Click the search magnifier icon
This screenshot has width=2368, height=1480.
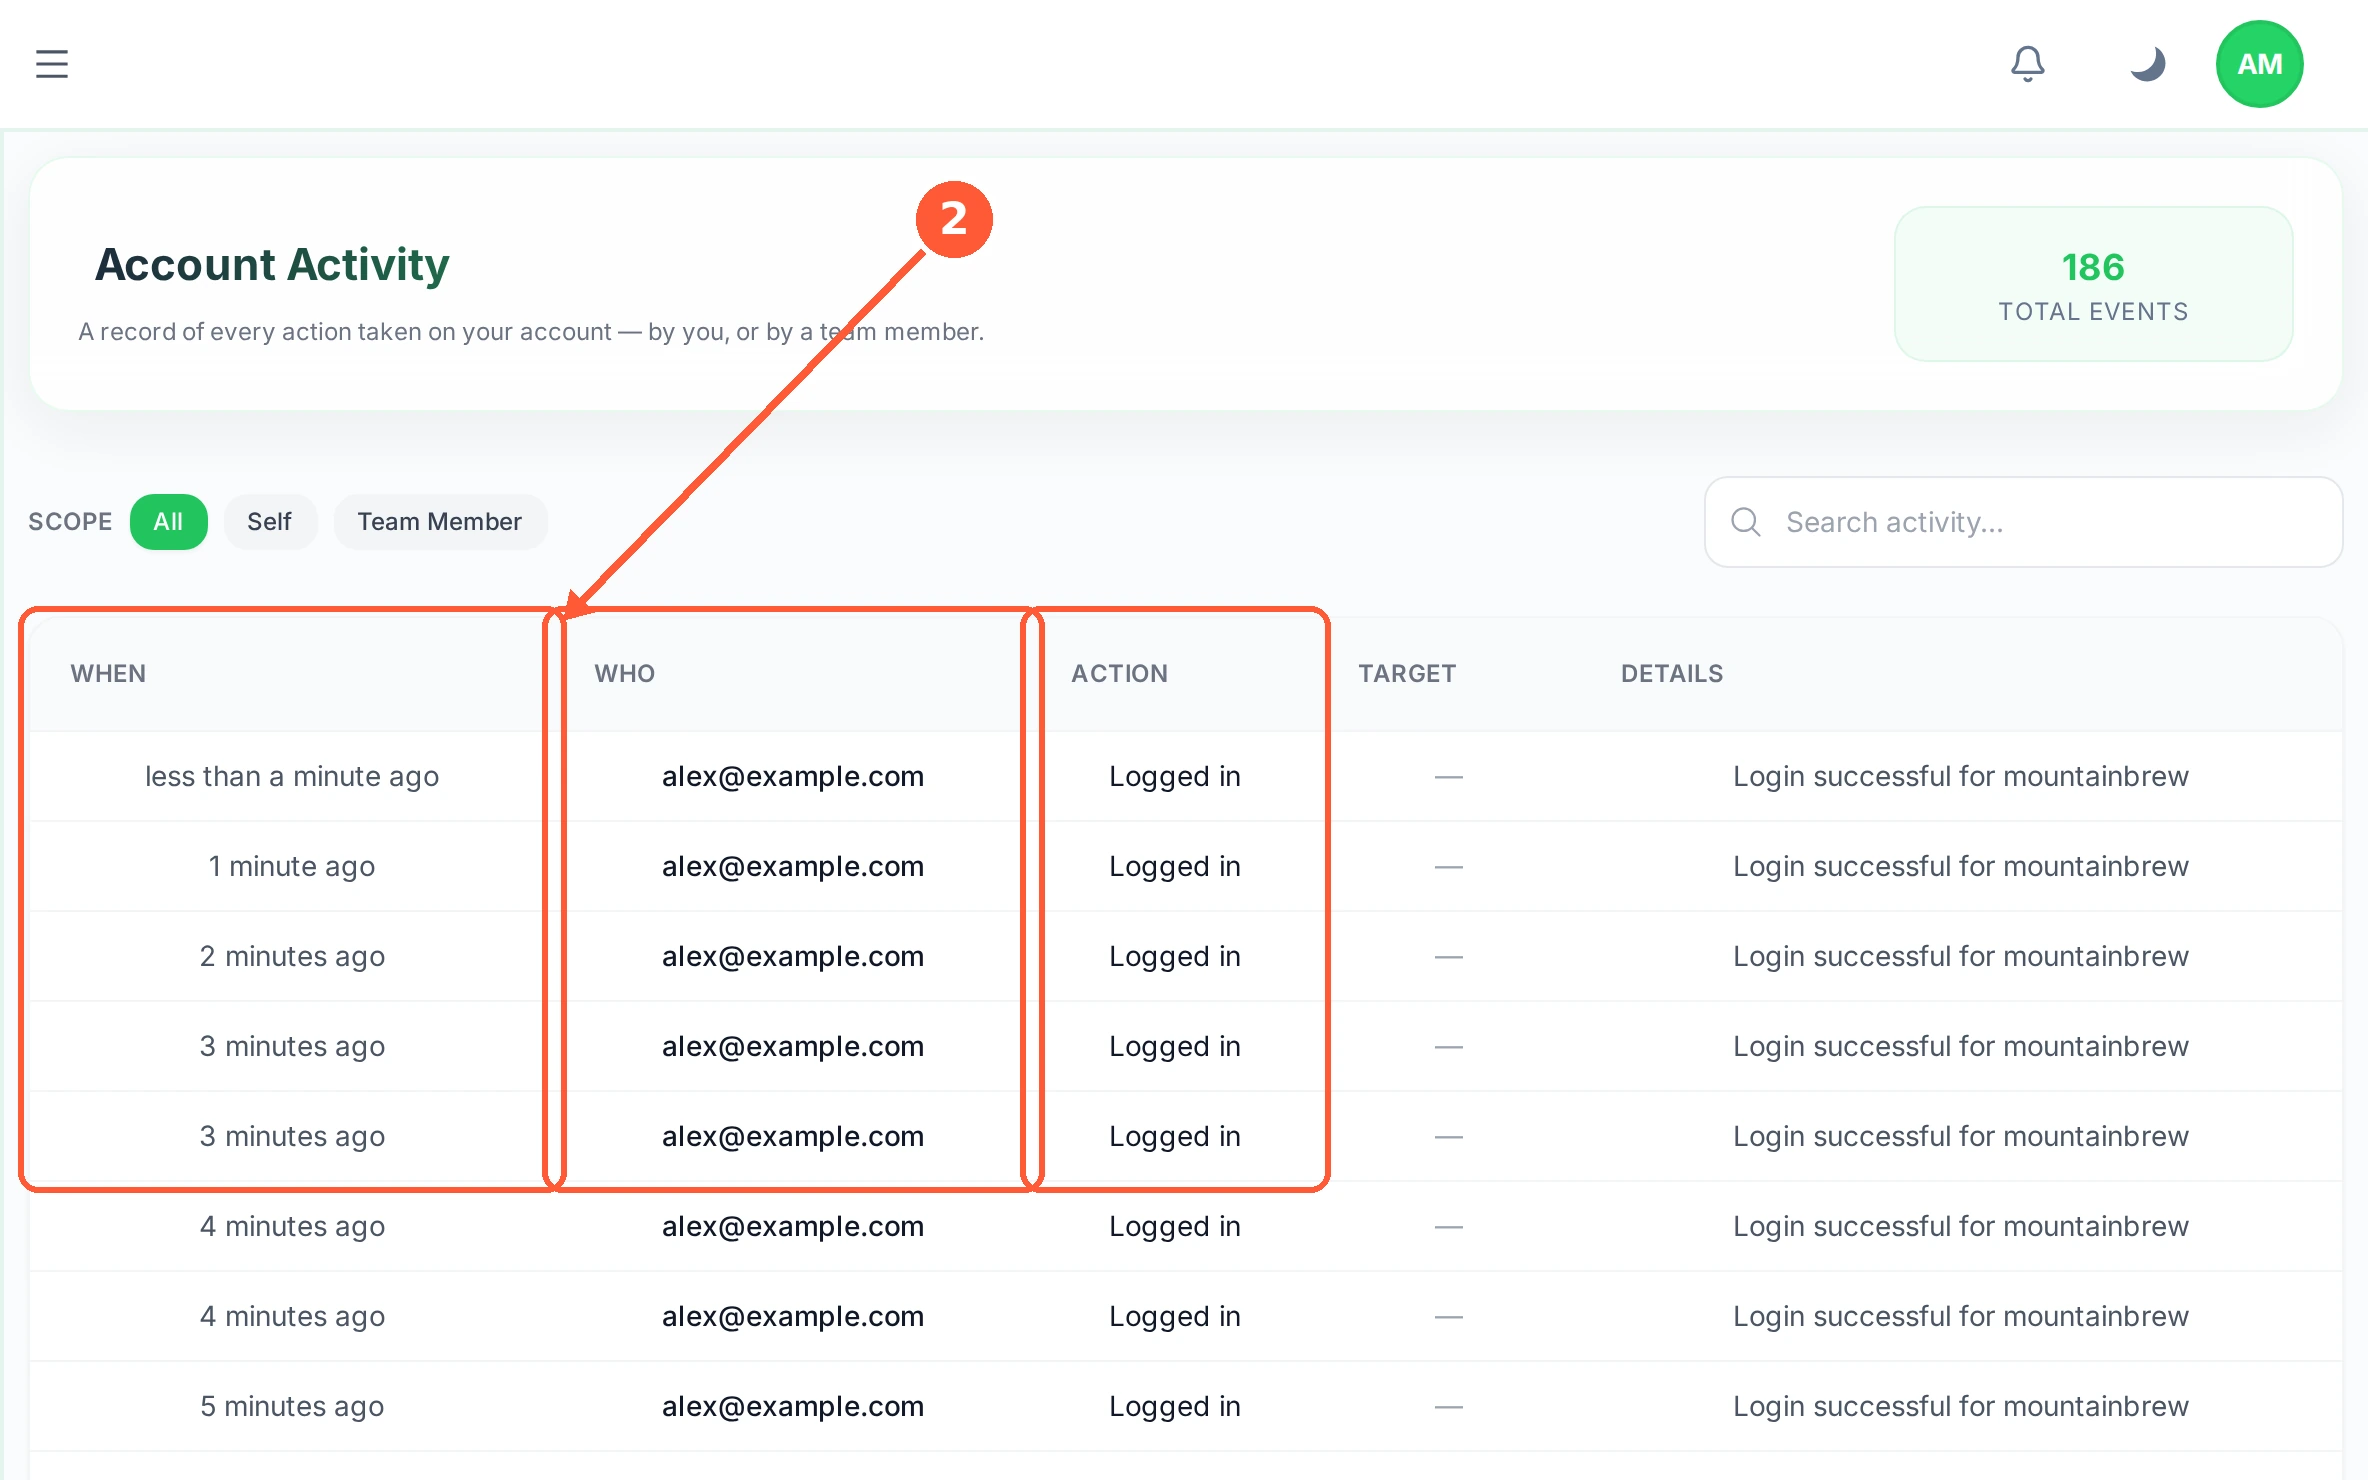[1746, 522]
